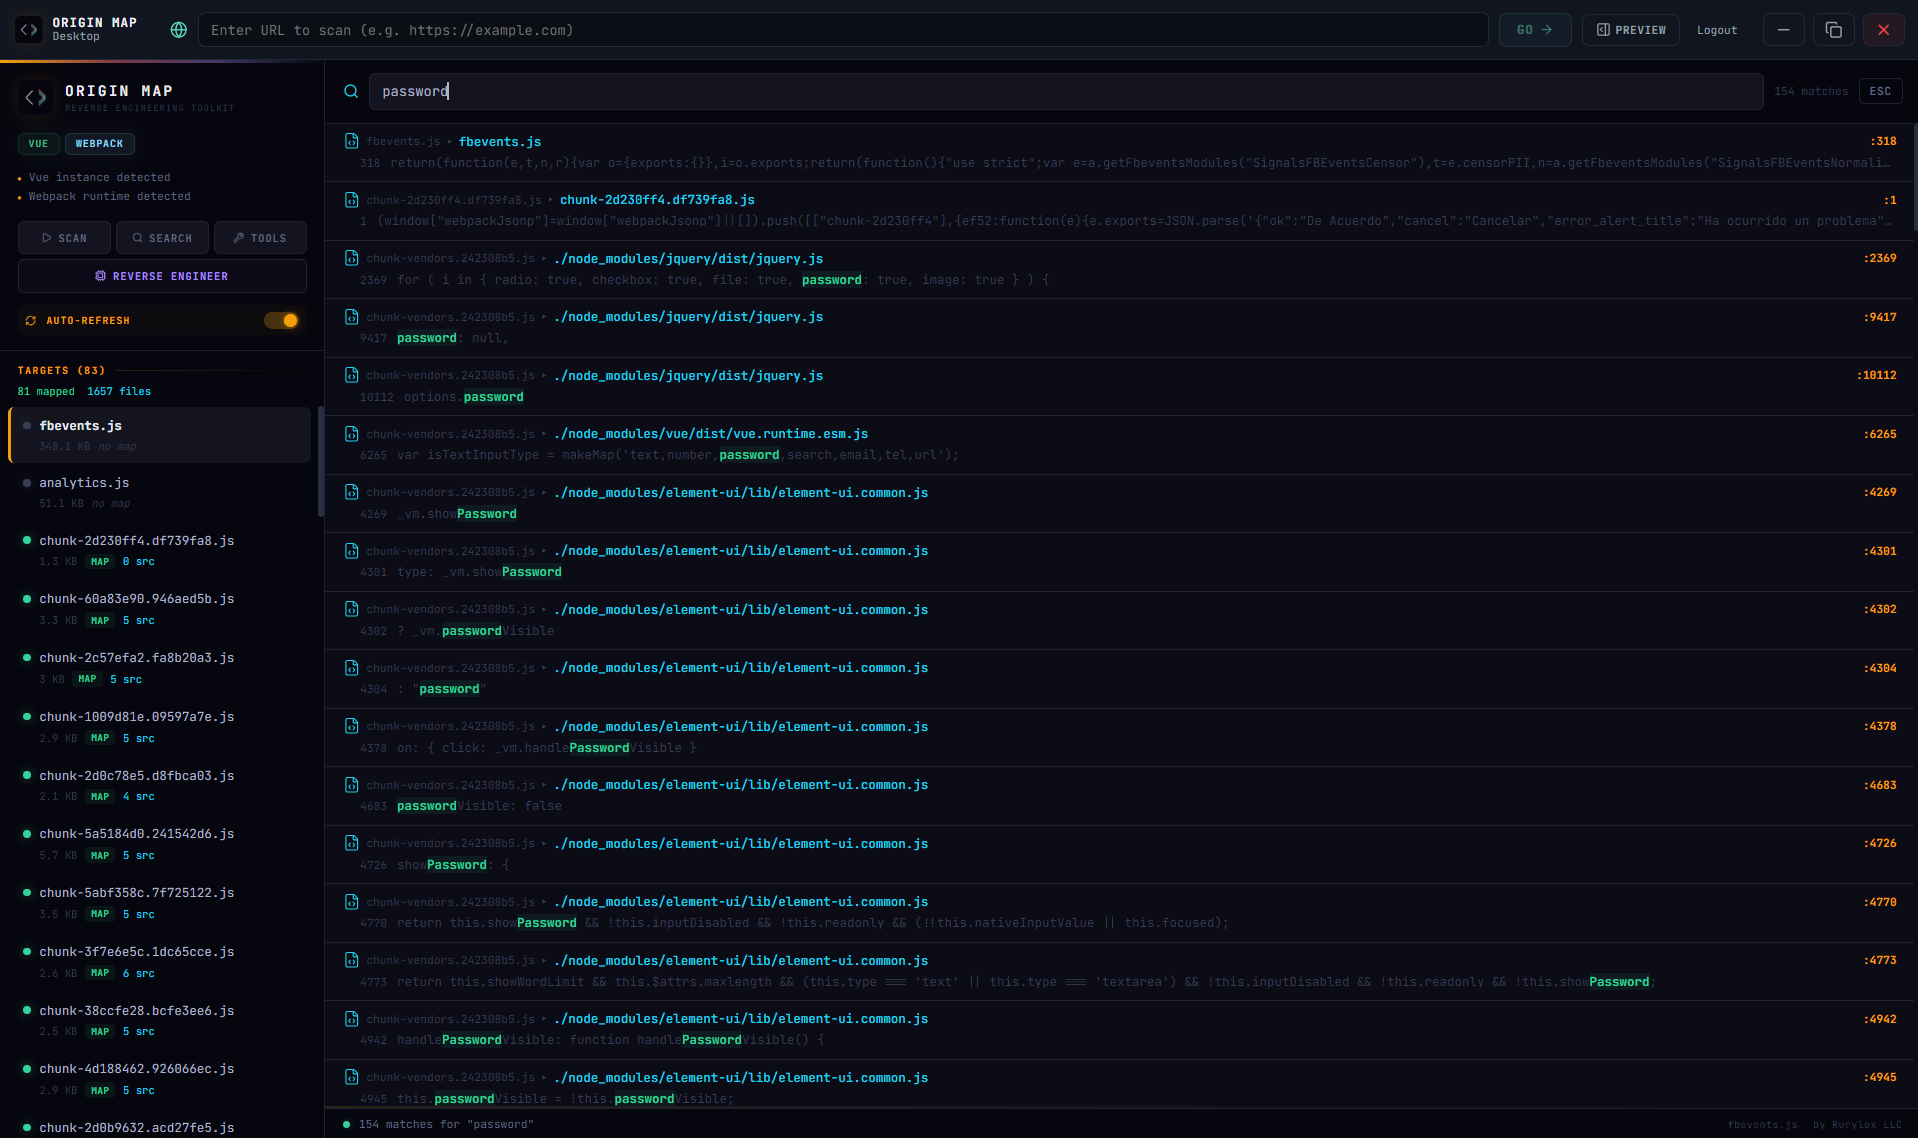Click the refresh icon beside AUTO-REFRESH label

click(31, 320)
